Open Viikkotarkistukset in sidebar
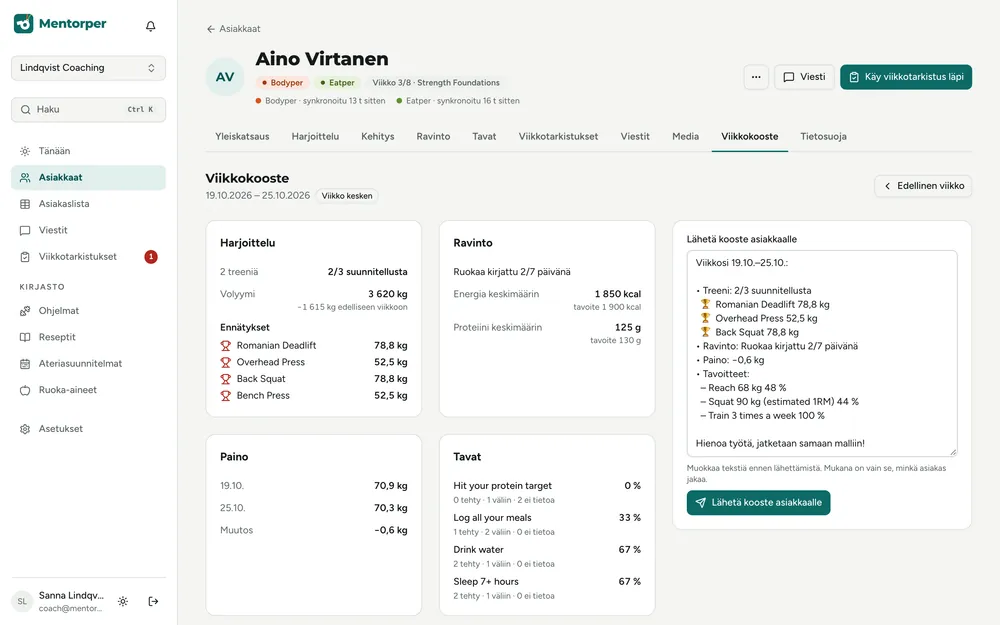Screen dimensions: 1000x625 click(x=88, y=256)
